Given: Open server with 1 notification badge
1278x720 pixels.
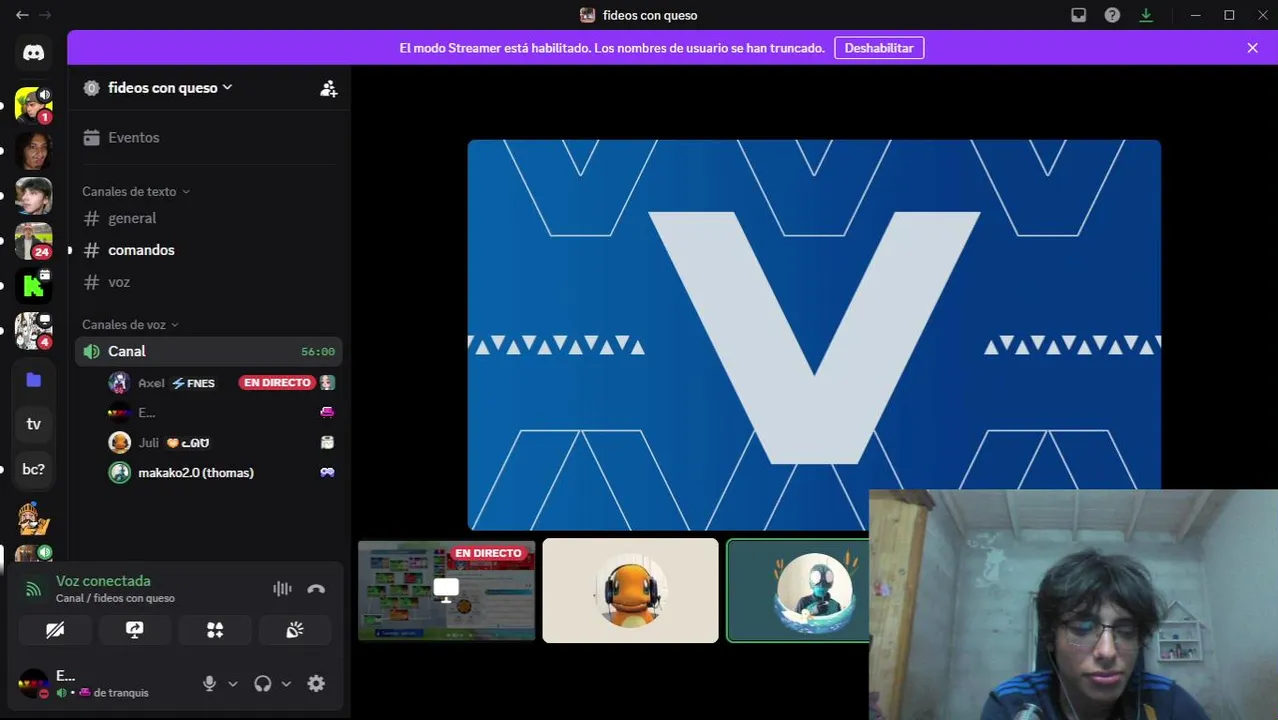Looking at the screenshot, I should (33, 104).
